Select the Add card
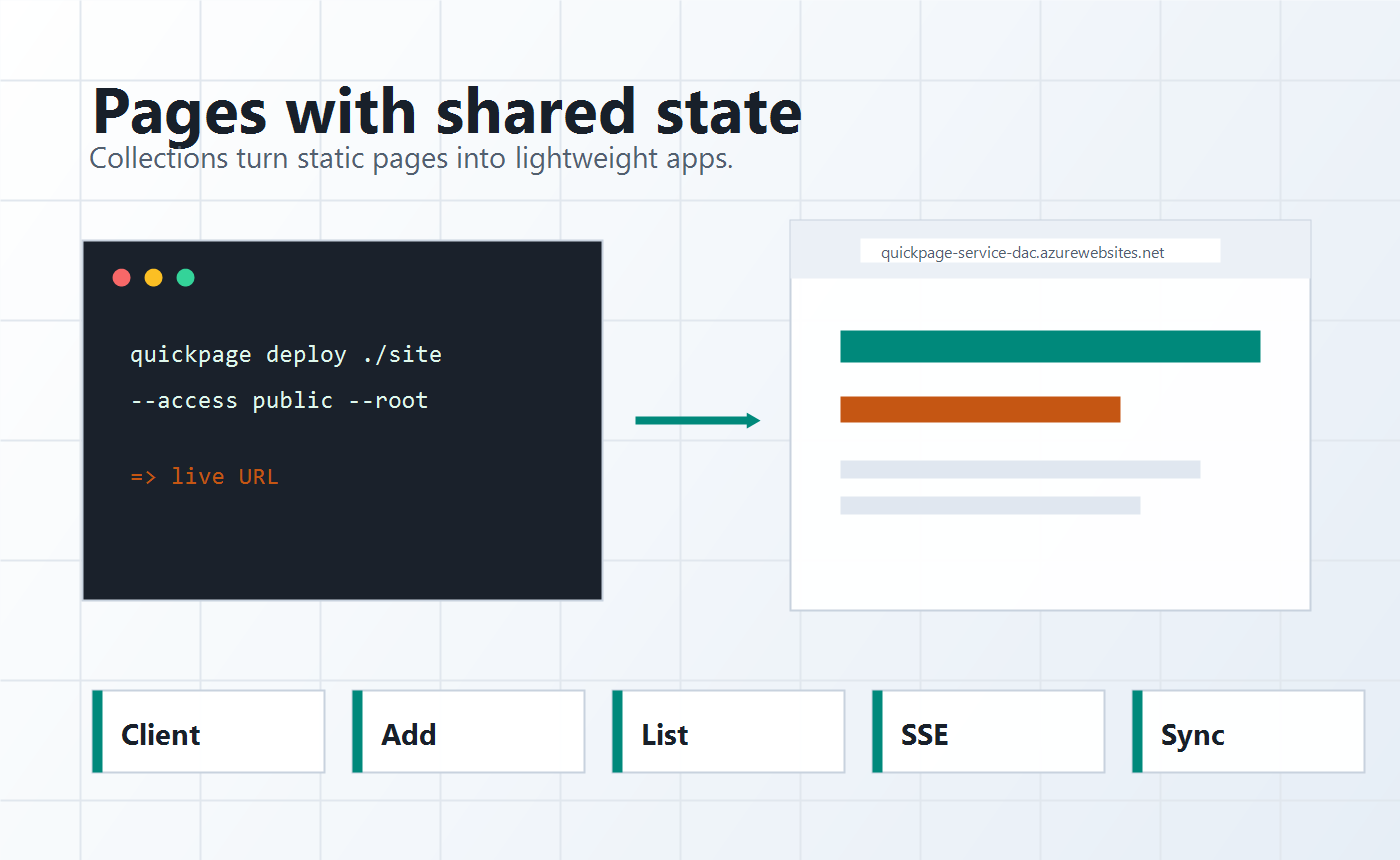 [x=469, y=732]
